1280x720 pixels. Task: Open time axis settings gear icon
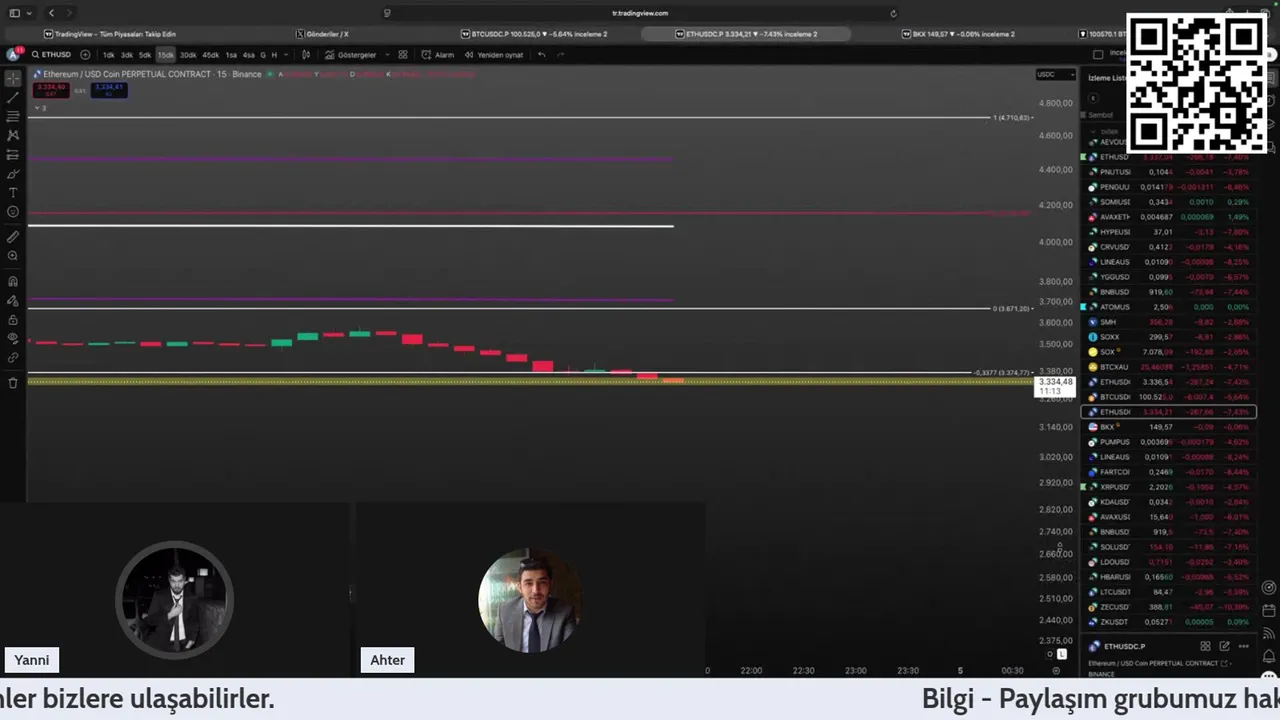click(1056, 671)
